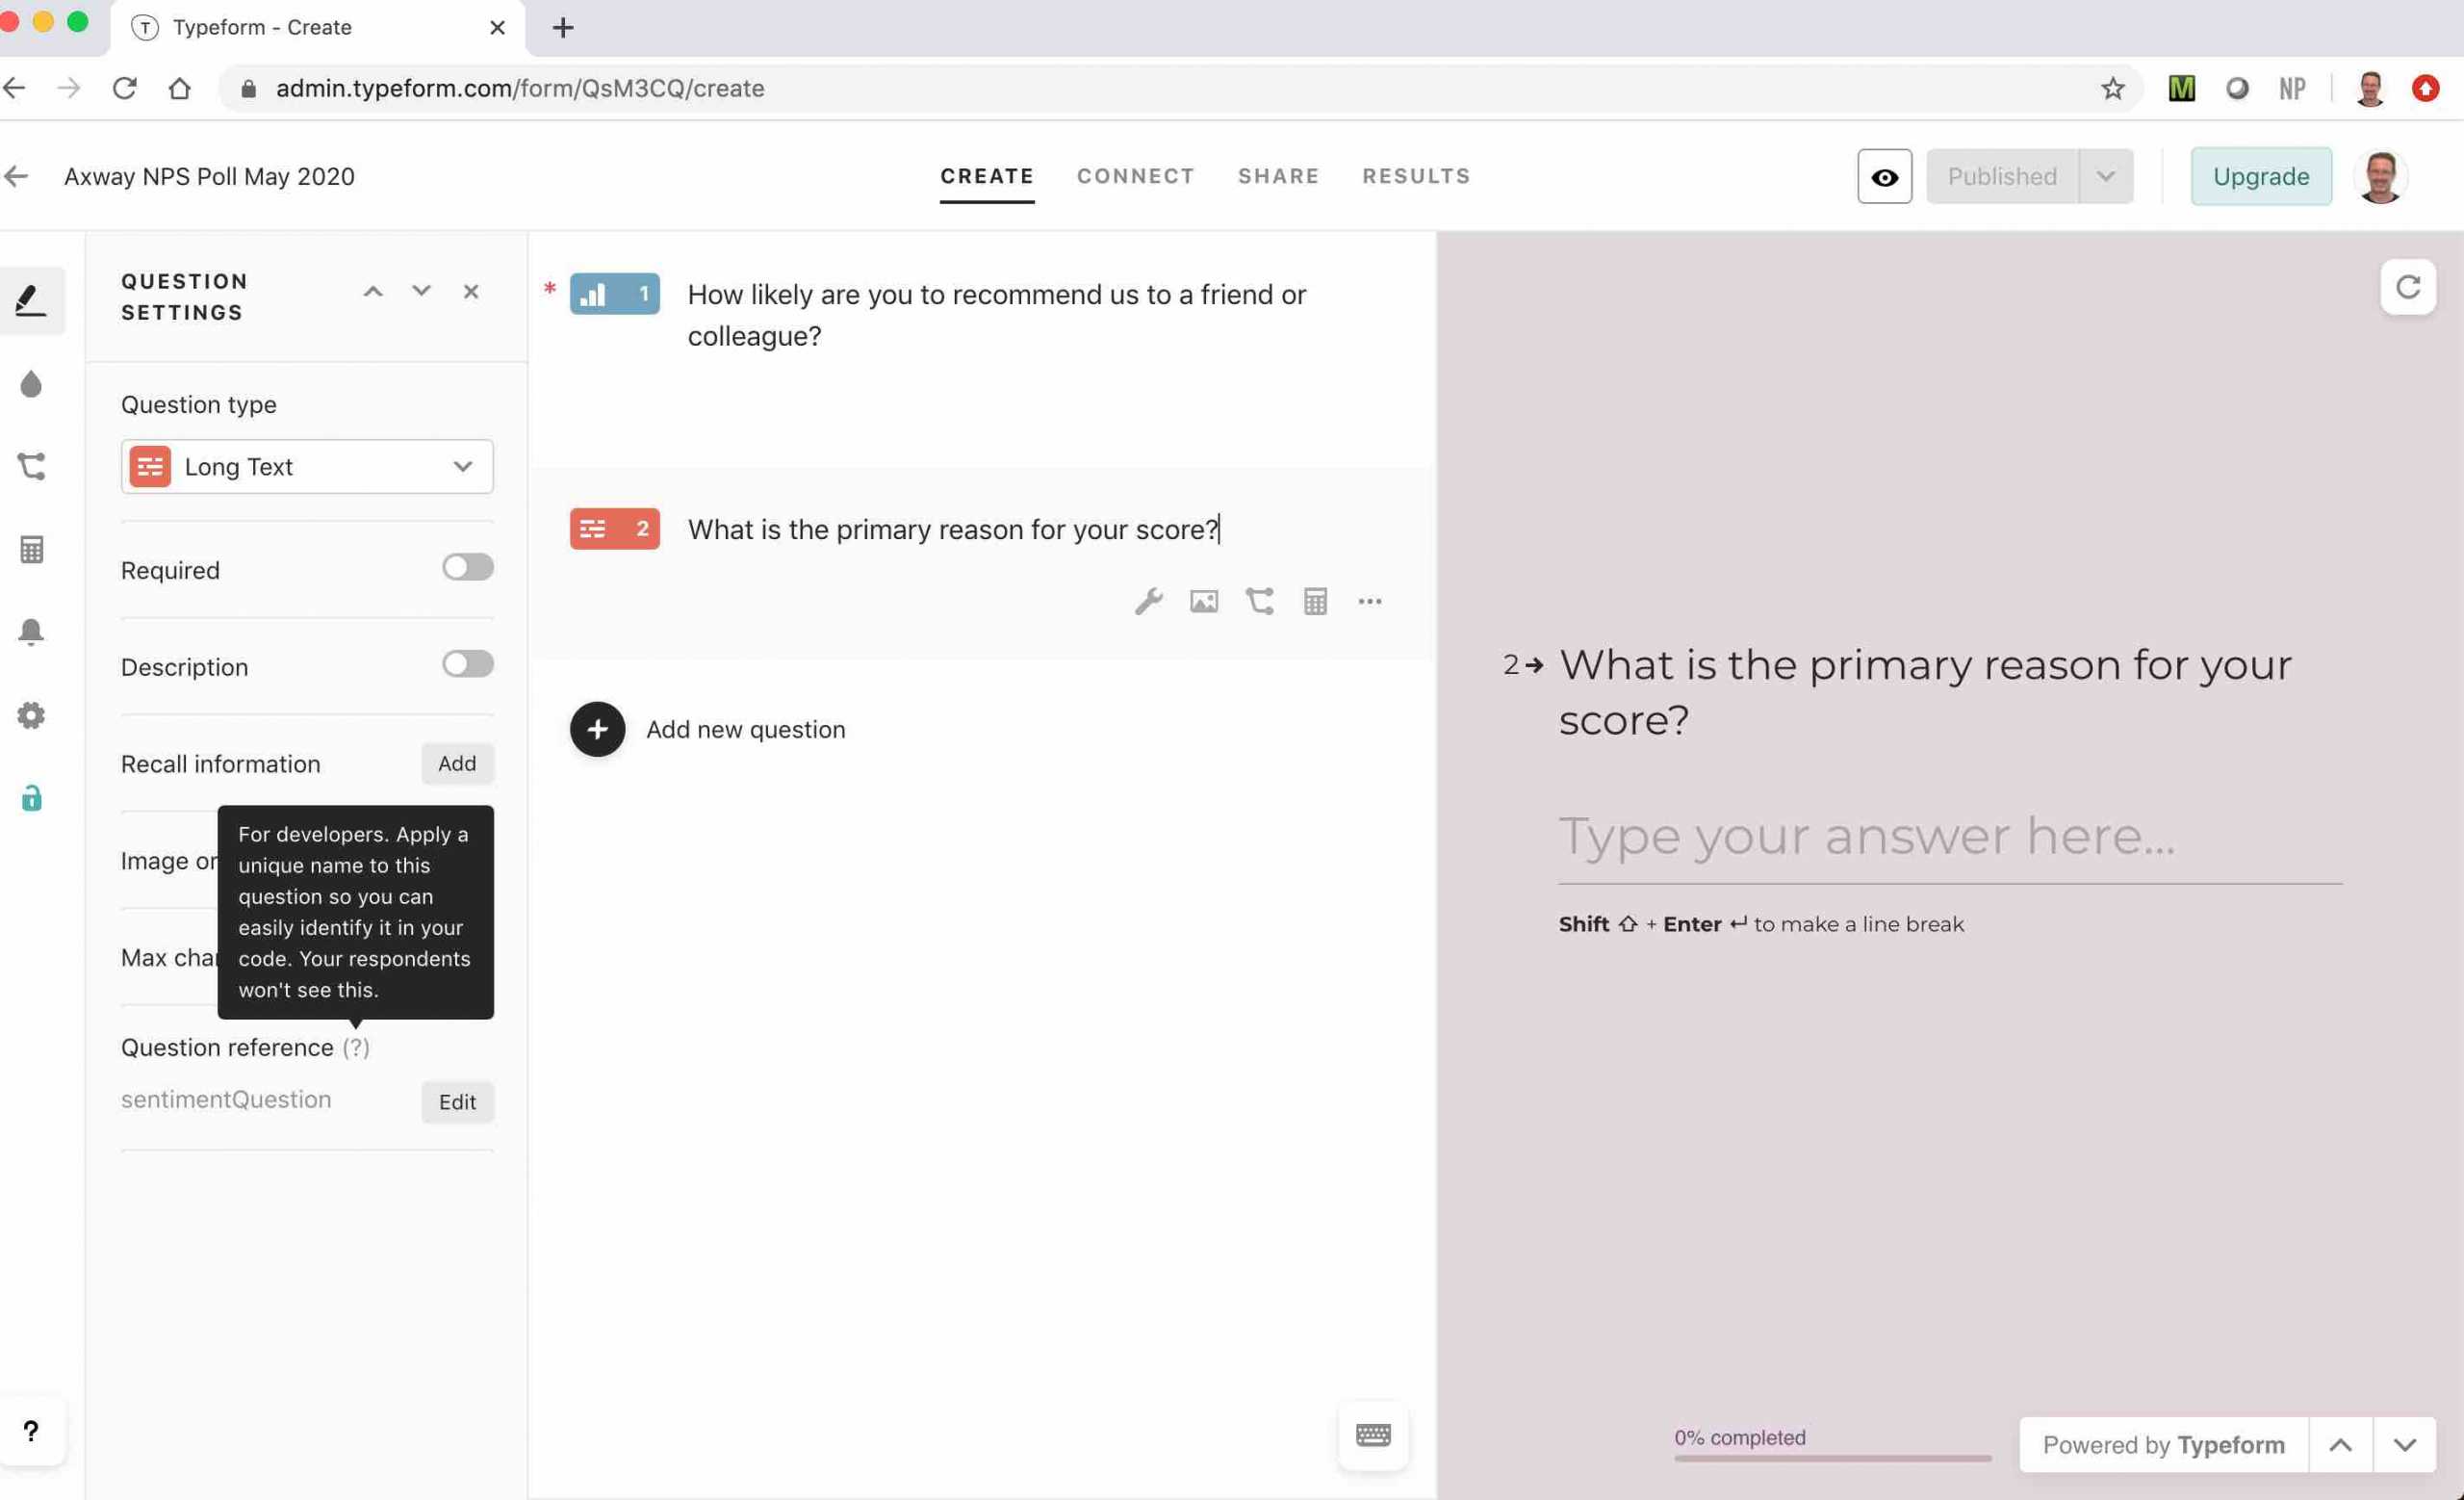
Task: Open the green M browser extension
Action: [x=2181, y=88]
